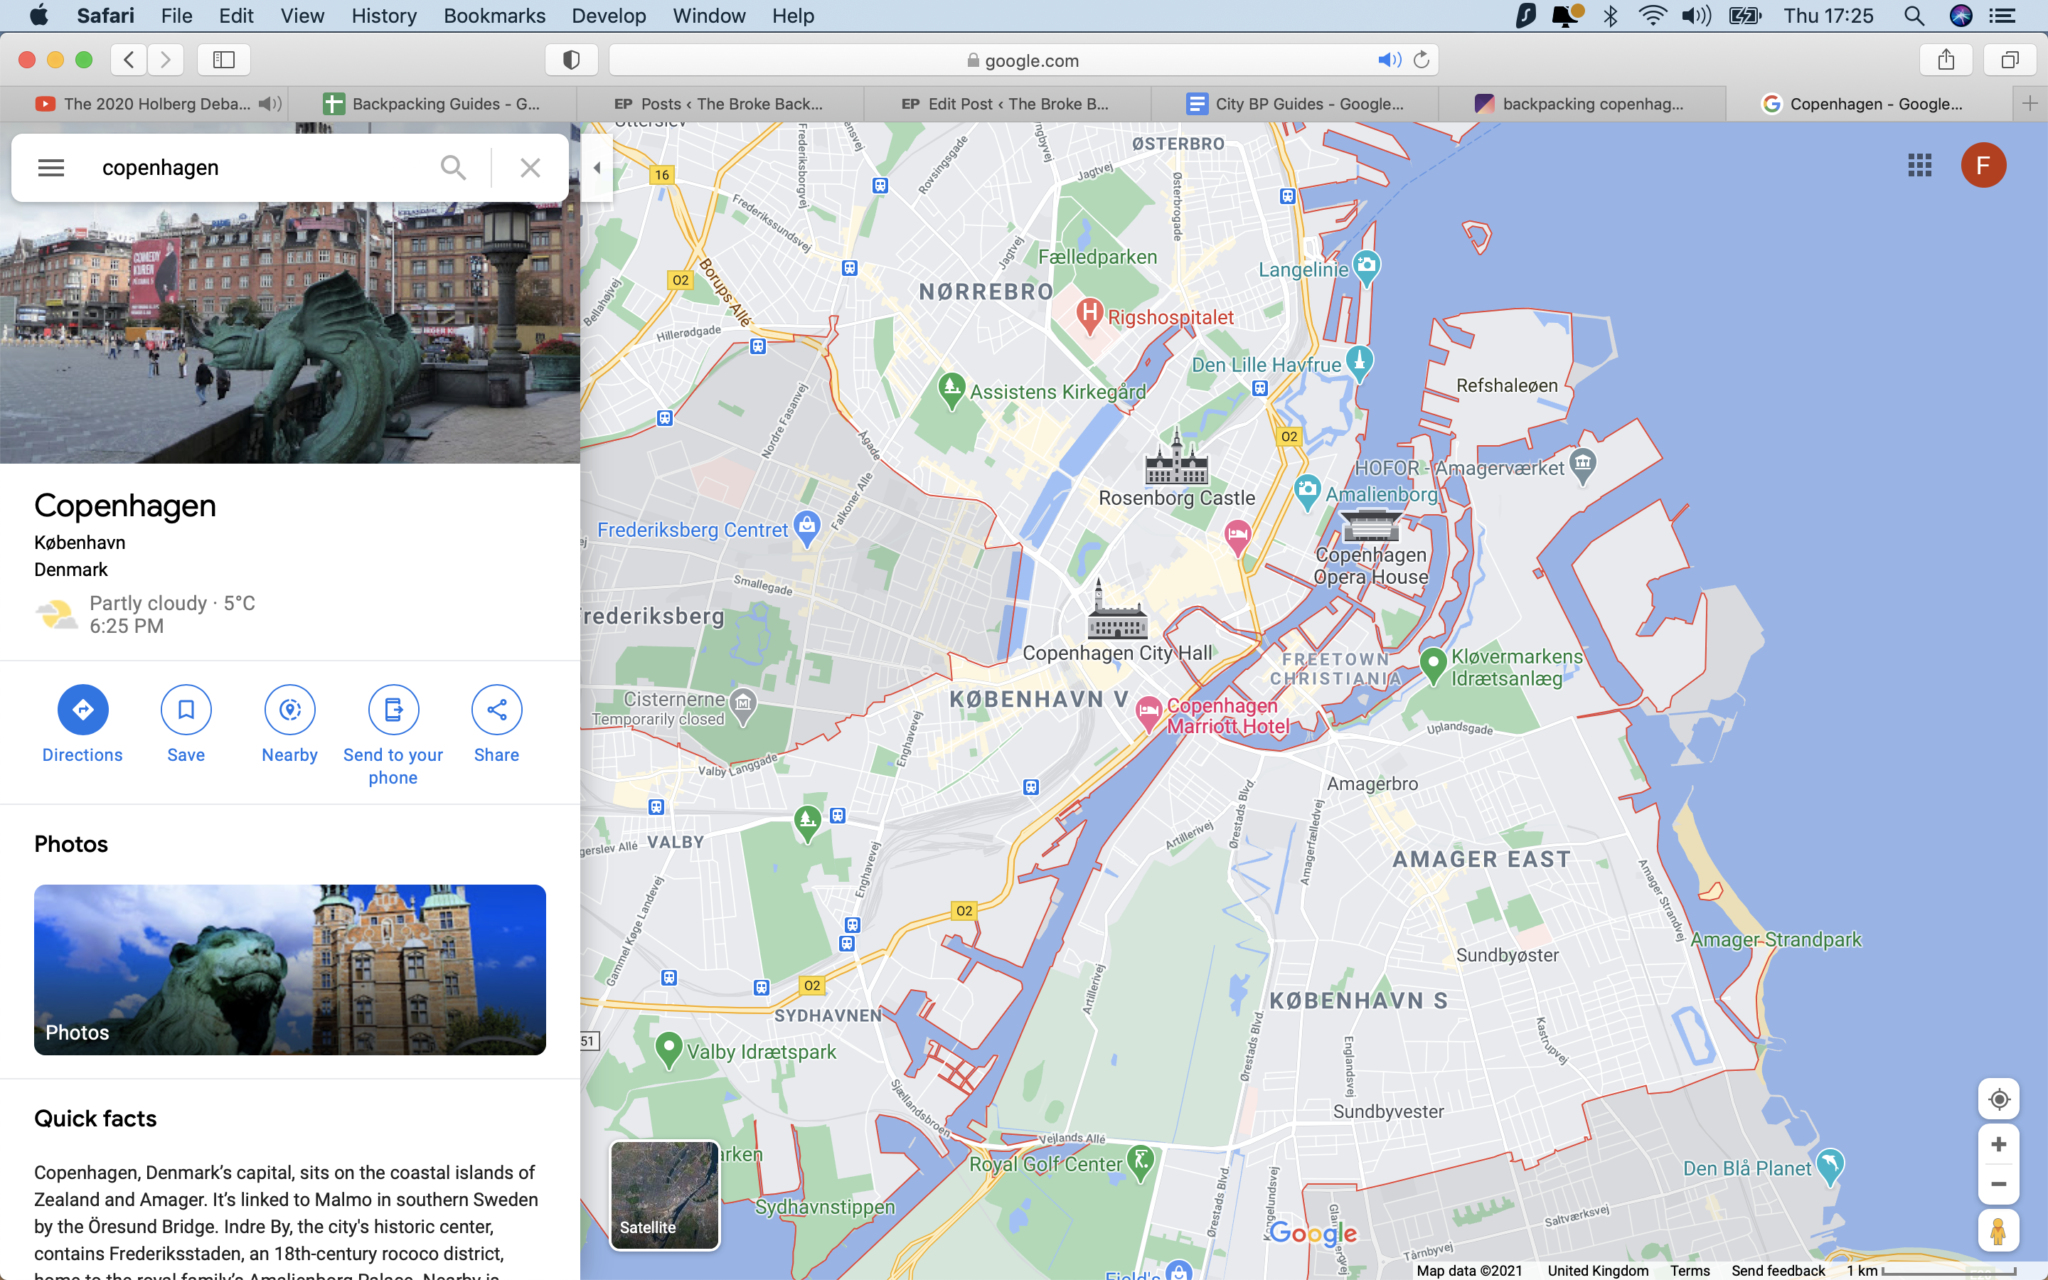Image resolution: width=2048 pixels, height=1280 pixels.
Task: Click the Cisterne Temporarily closed marker
Action: pyautogui.click(x=742, y=704)
